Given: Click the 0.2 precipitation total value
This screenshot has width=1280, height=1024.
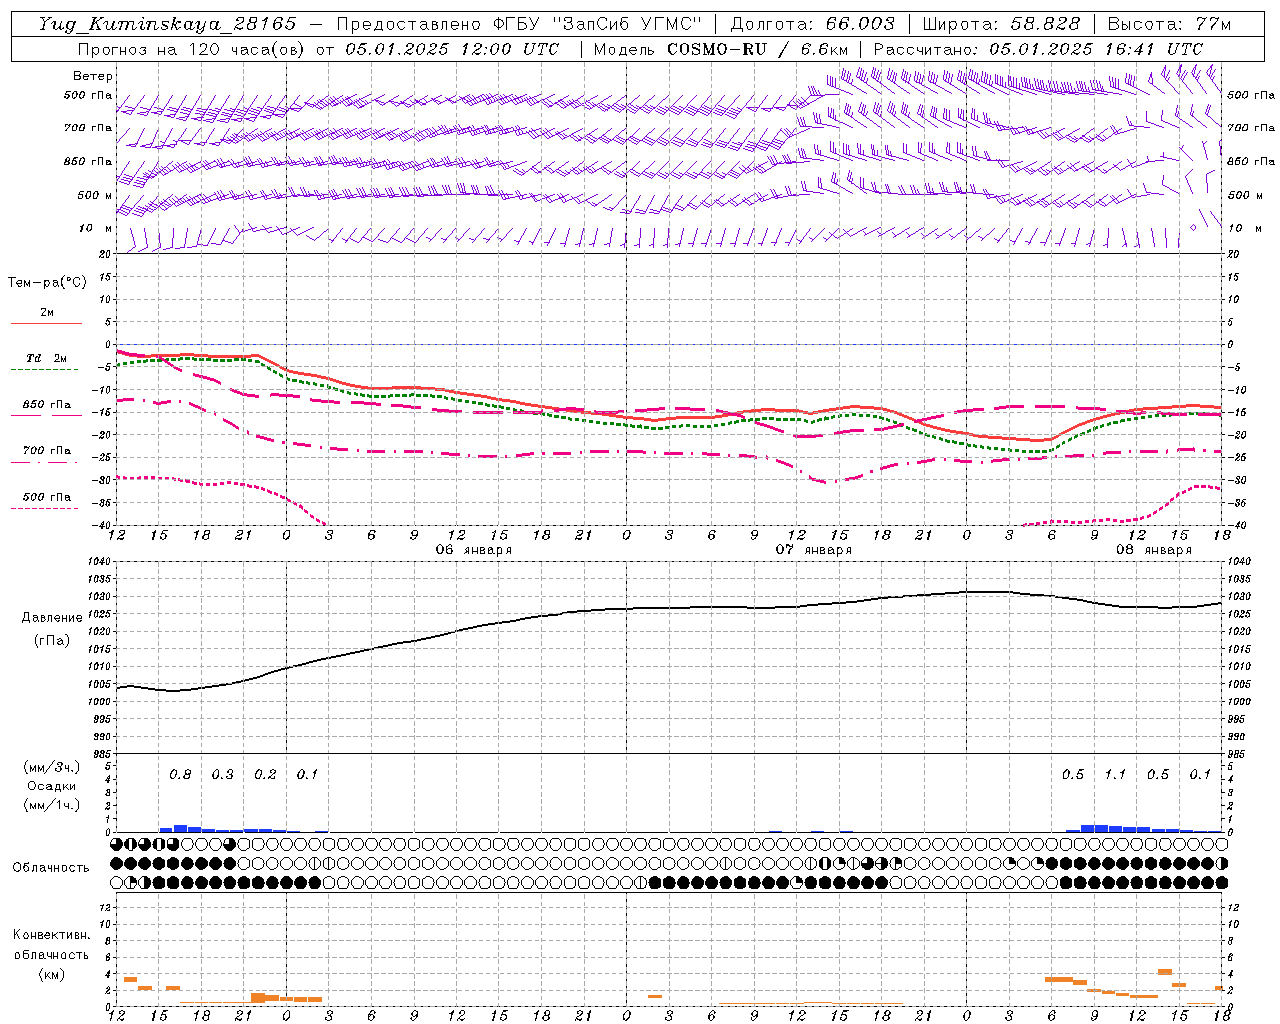Looking at the screenshot, I should (x=265, y=774).
